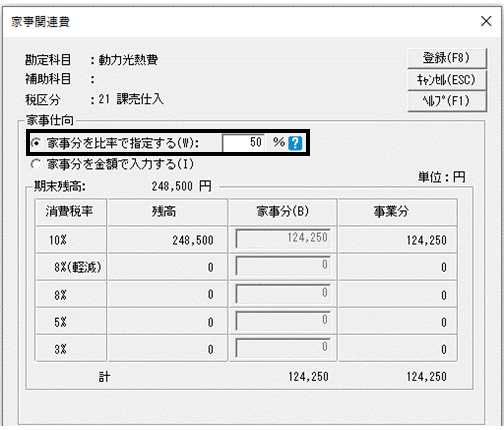
Task: Click 家事分 field in the 10% row
Action: 283,238
